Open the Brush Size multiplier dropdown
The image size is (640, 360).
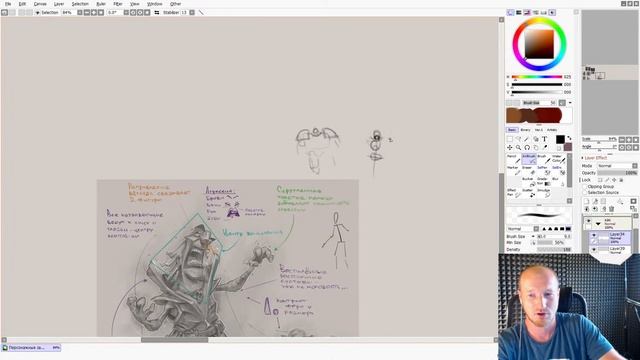click(x=533, y=236)
